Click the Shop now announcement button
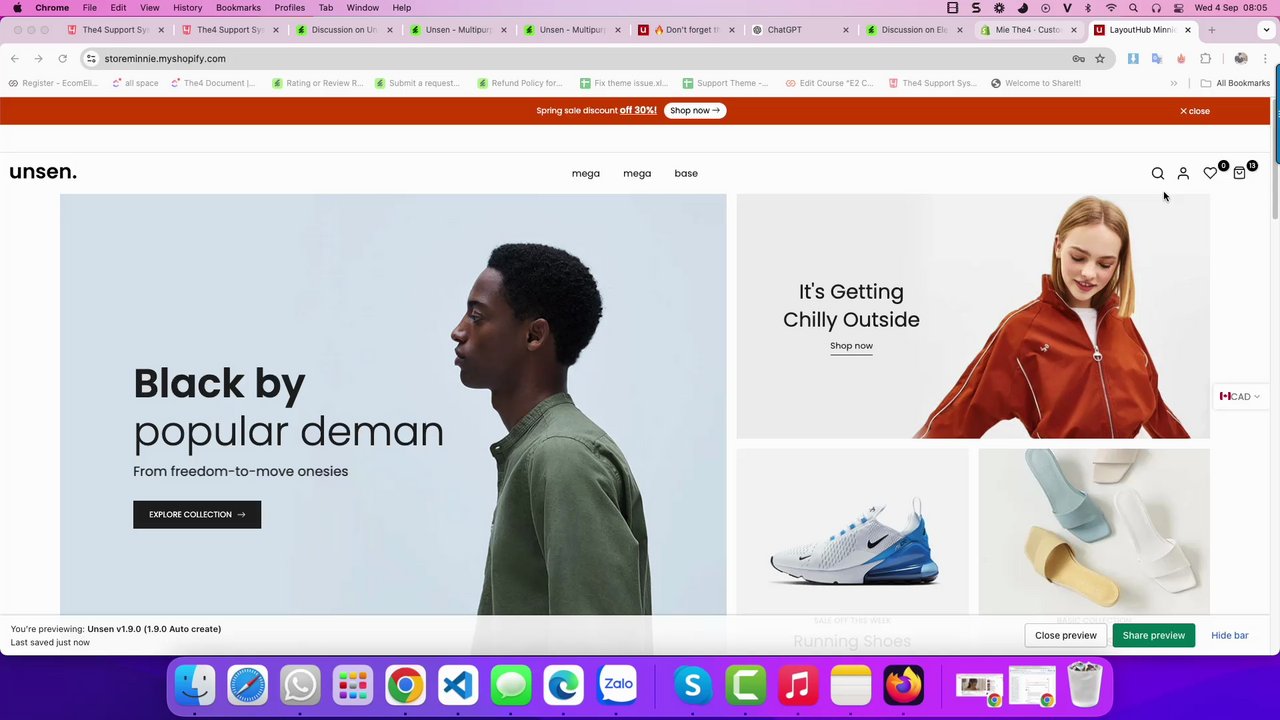 [695, 110]
